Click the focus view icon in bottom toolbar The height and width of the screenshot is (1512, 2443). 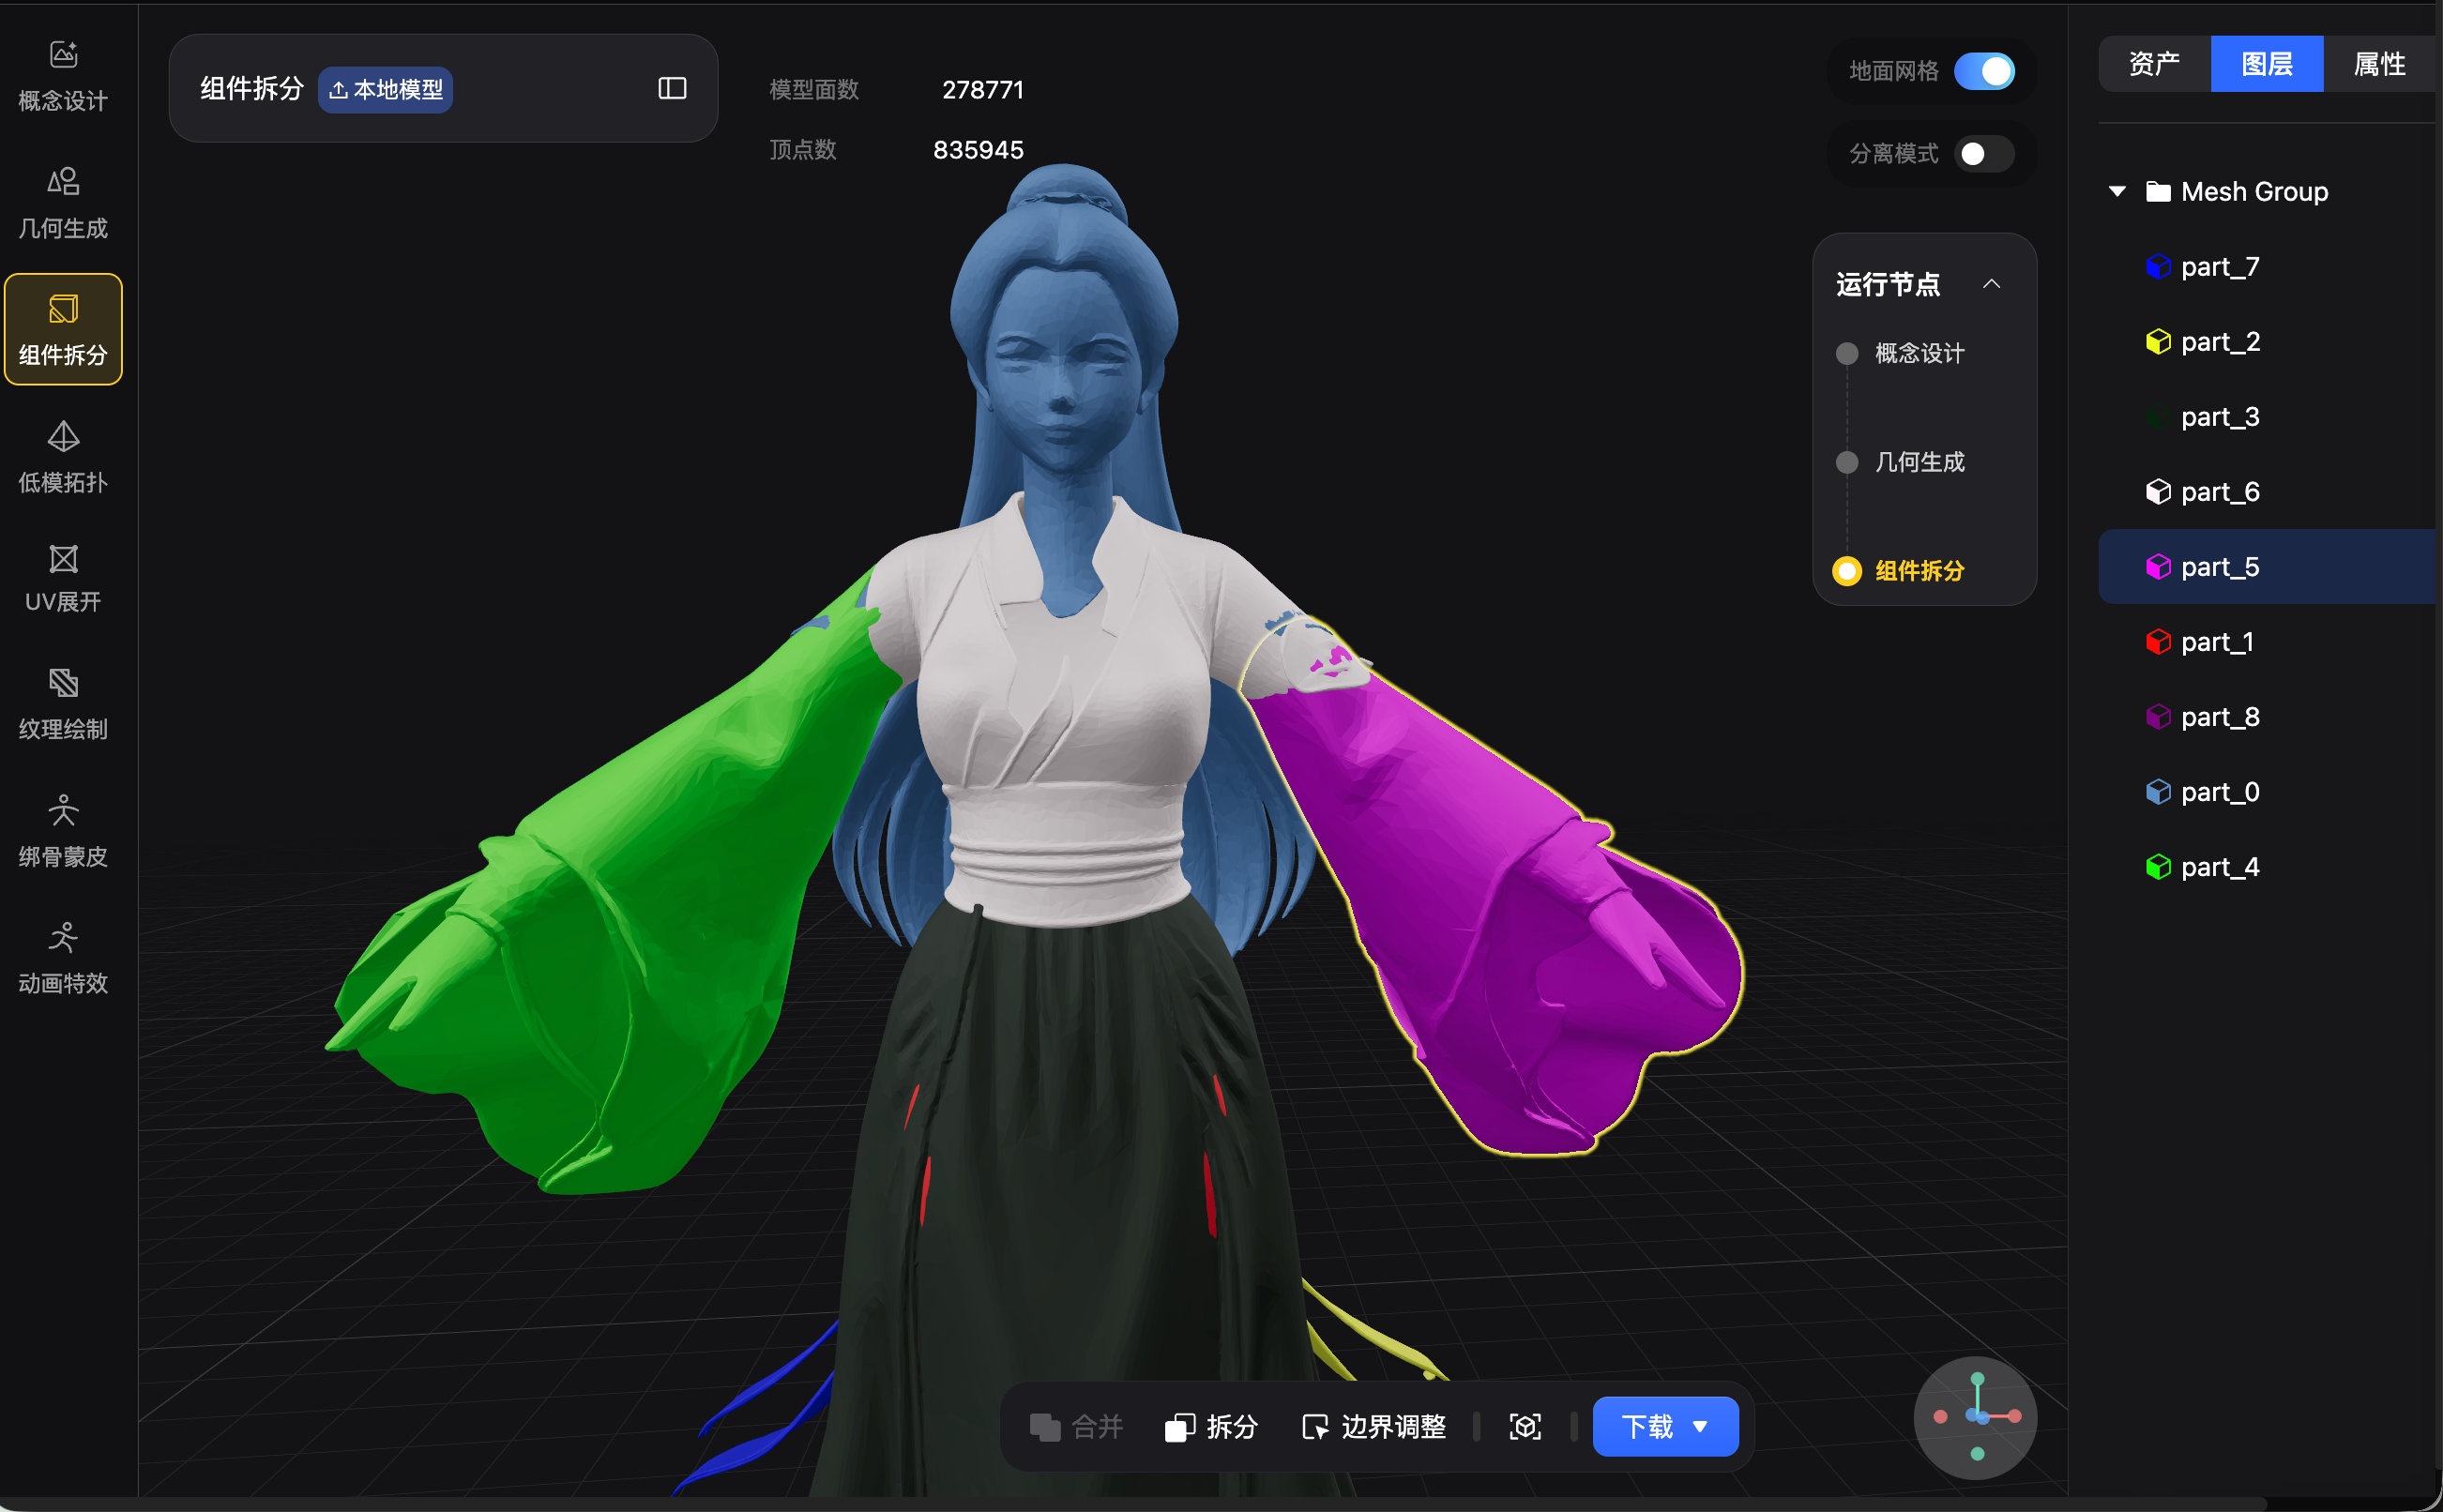[1524, 1426]
